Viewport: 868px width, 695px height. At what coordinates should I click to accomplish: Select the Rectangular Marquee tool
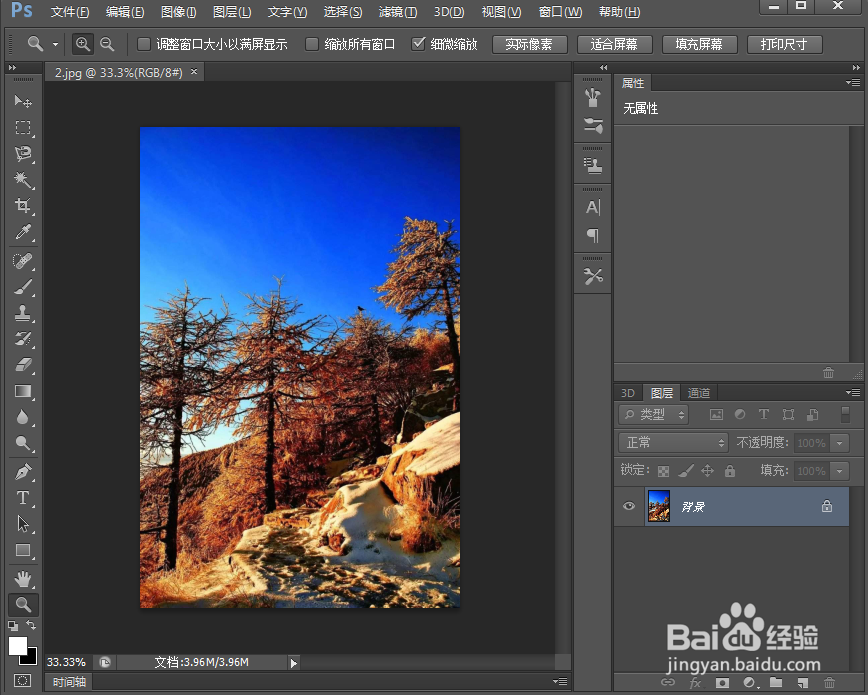(22, 128)
